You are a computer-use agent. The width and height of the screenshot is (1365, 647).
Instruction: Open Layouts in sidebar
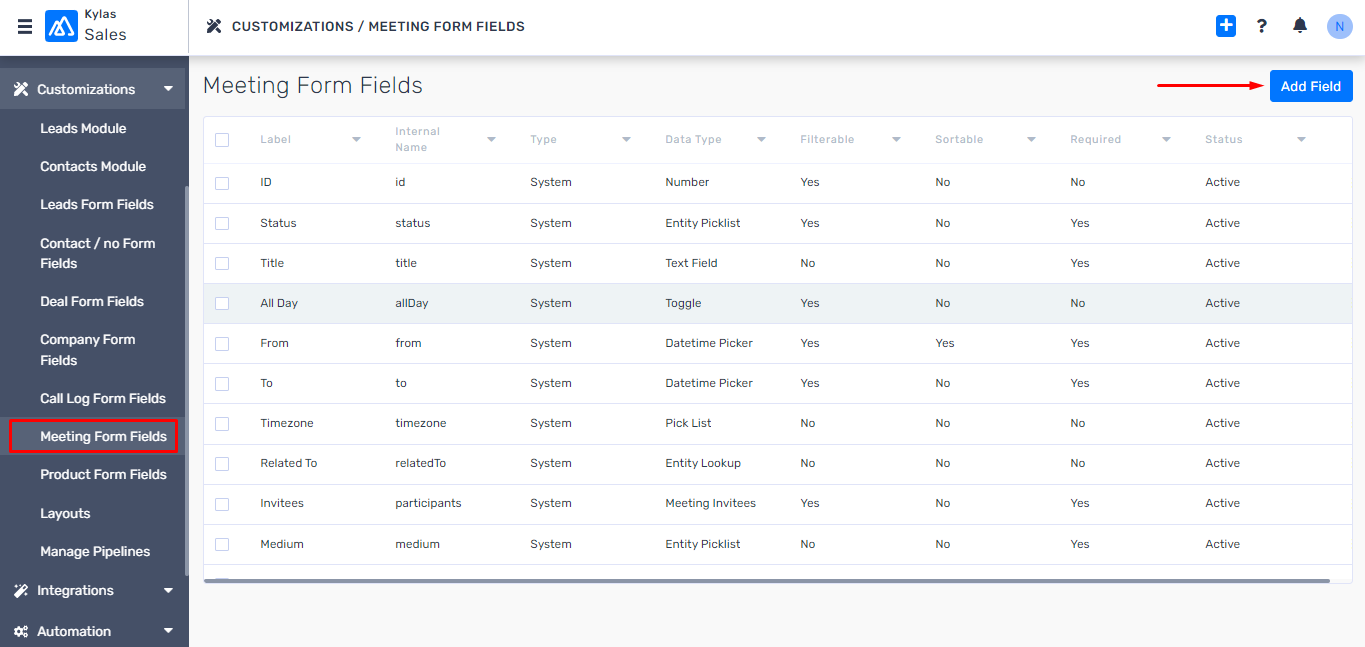[x=65, y=513]
